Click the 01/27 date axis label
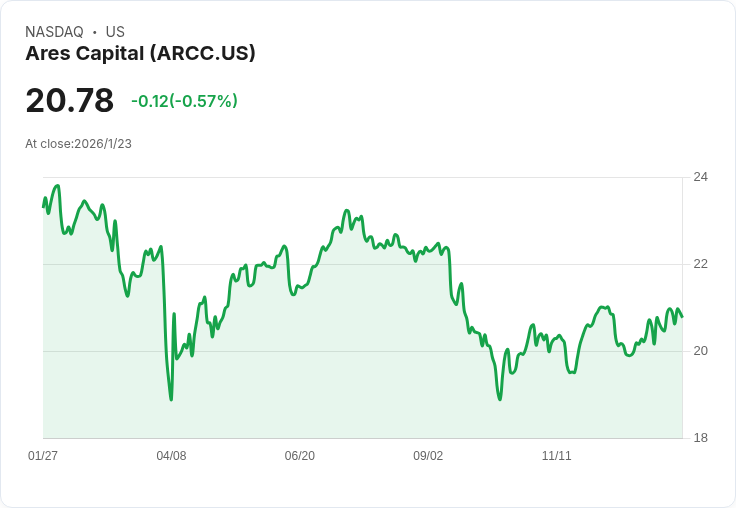The image size is (736, 508). [43, 455]
